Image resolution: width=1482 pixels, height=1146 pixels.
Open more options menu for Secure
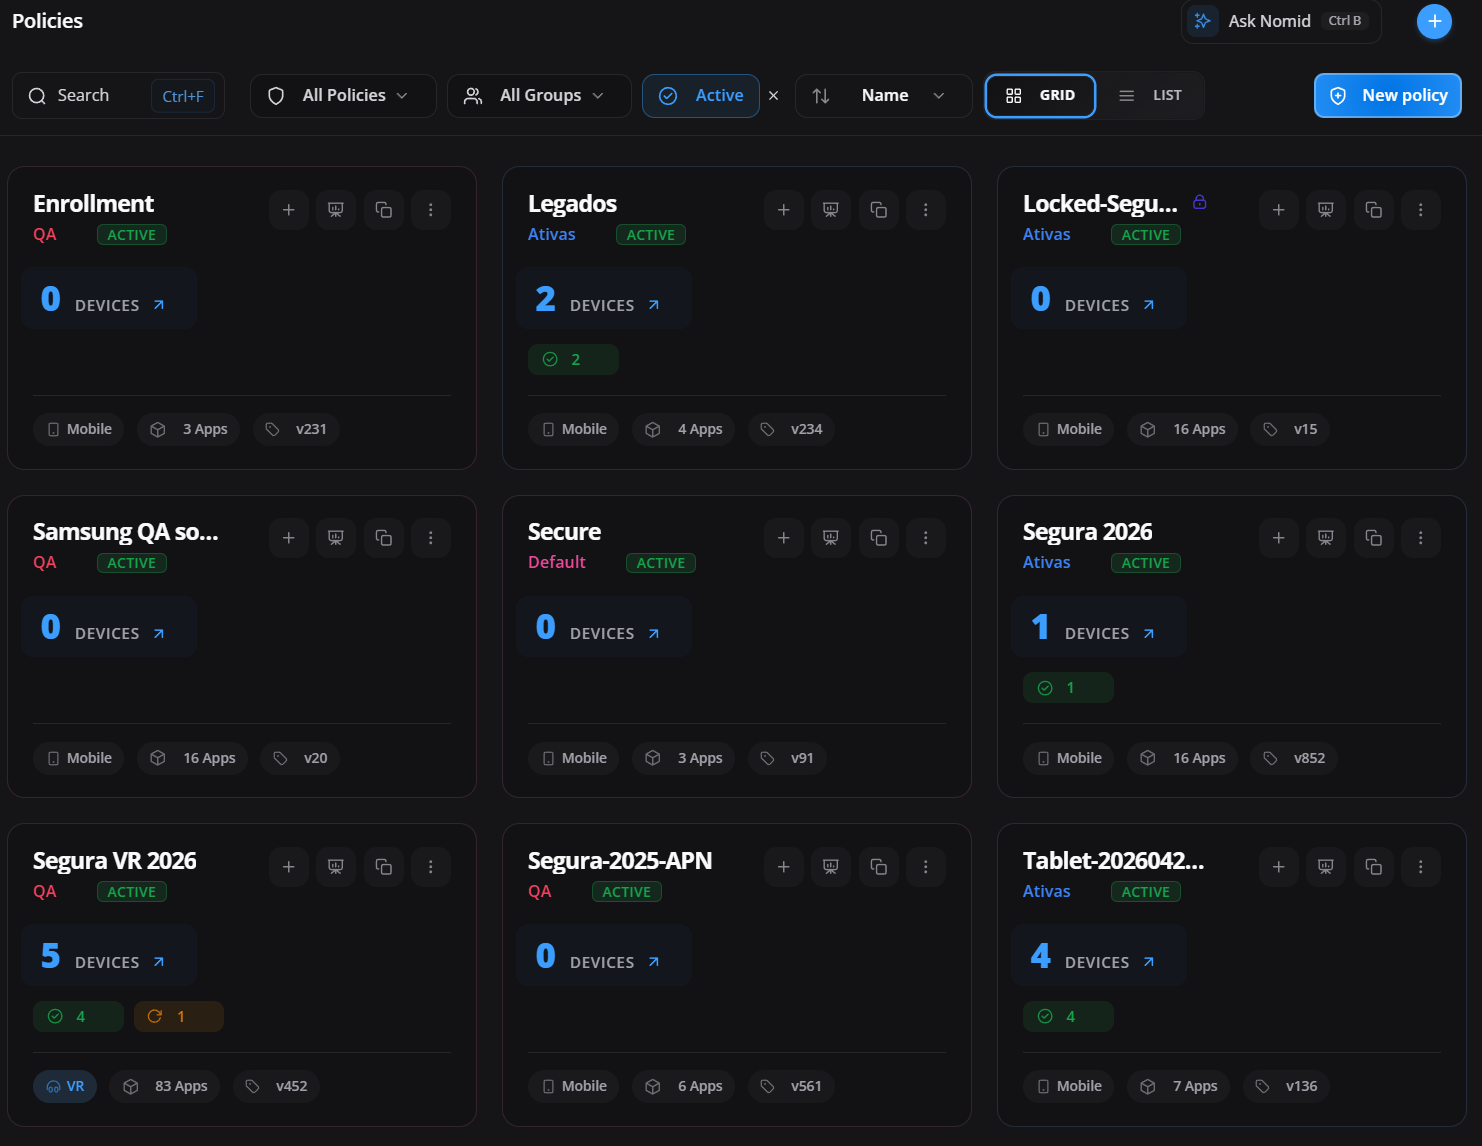[926, 538]
